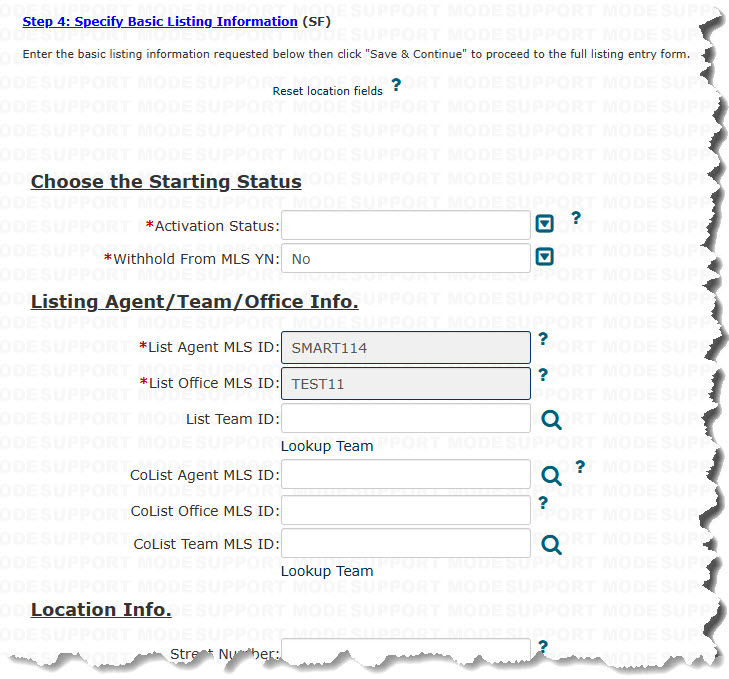Click the List Office MLS ID field

(x=405, y=384)
